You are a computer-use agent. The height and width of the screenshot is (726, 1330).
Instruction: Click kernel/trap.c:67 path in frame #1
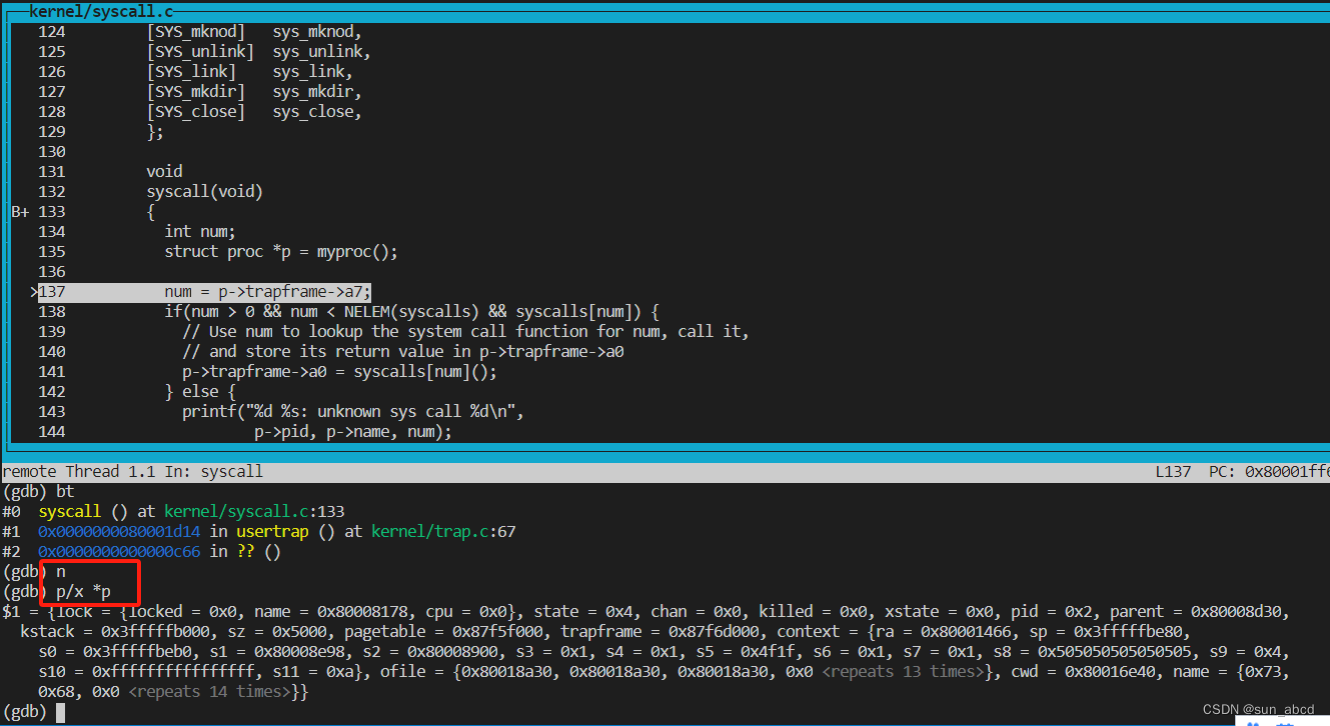point(443,531)
